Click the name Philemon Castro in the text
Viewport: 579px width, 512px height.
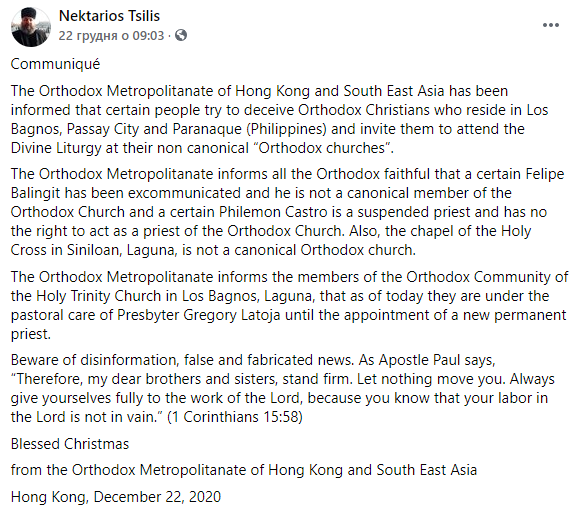(273, 212)
